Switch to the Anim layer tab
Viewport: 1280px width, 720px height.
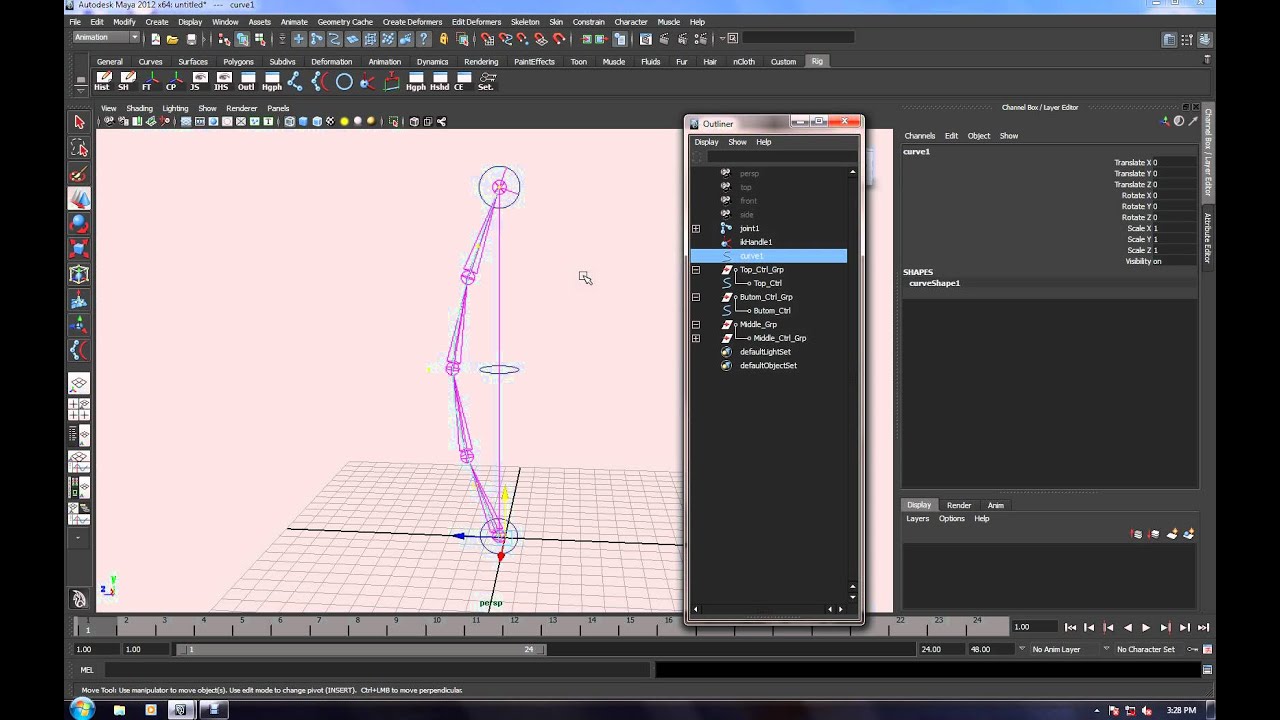coord(995,505)
